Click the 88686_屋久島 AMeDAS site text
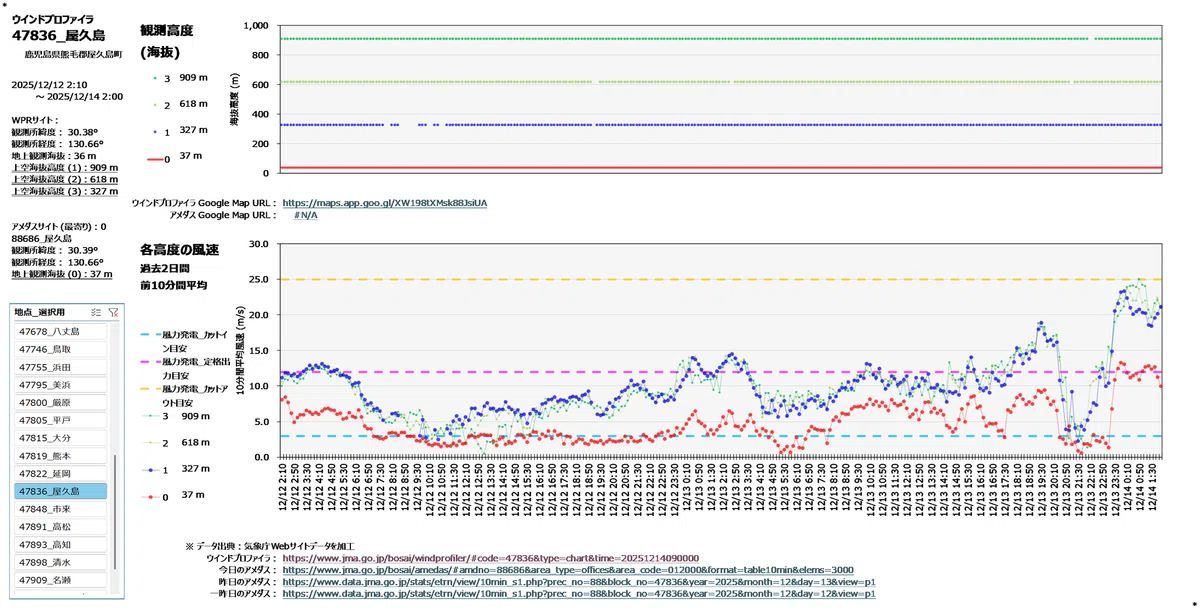 pos(41,239)
